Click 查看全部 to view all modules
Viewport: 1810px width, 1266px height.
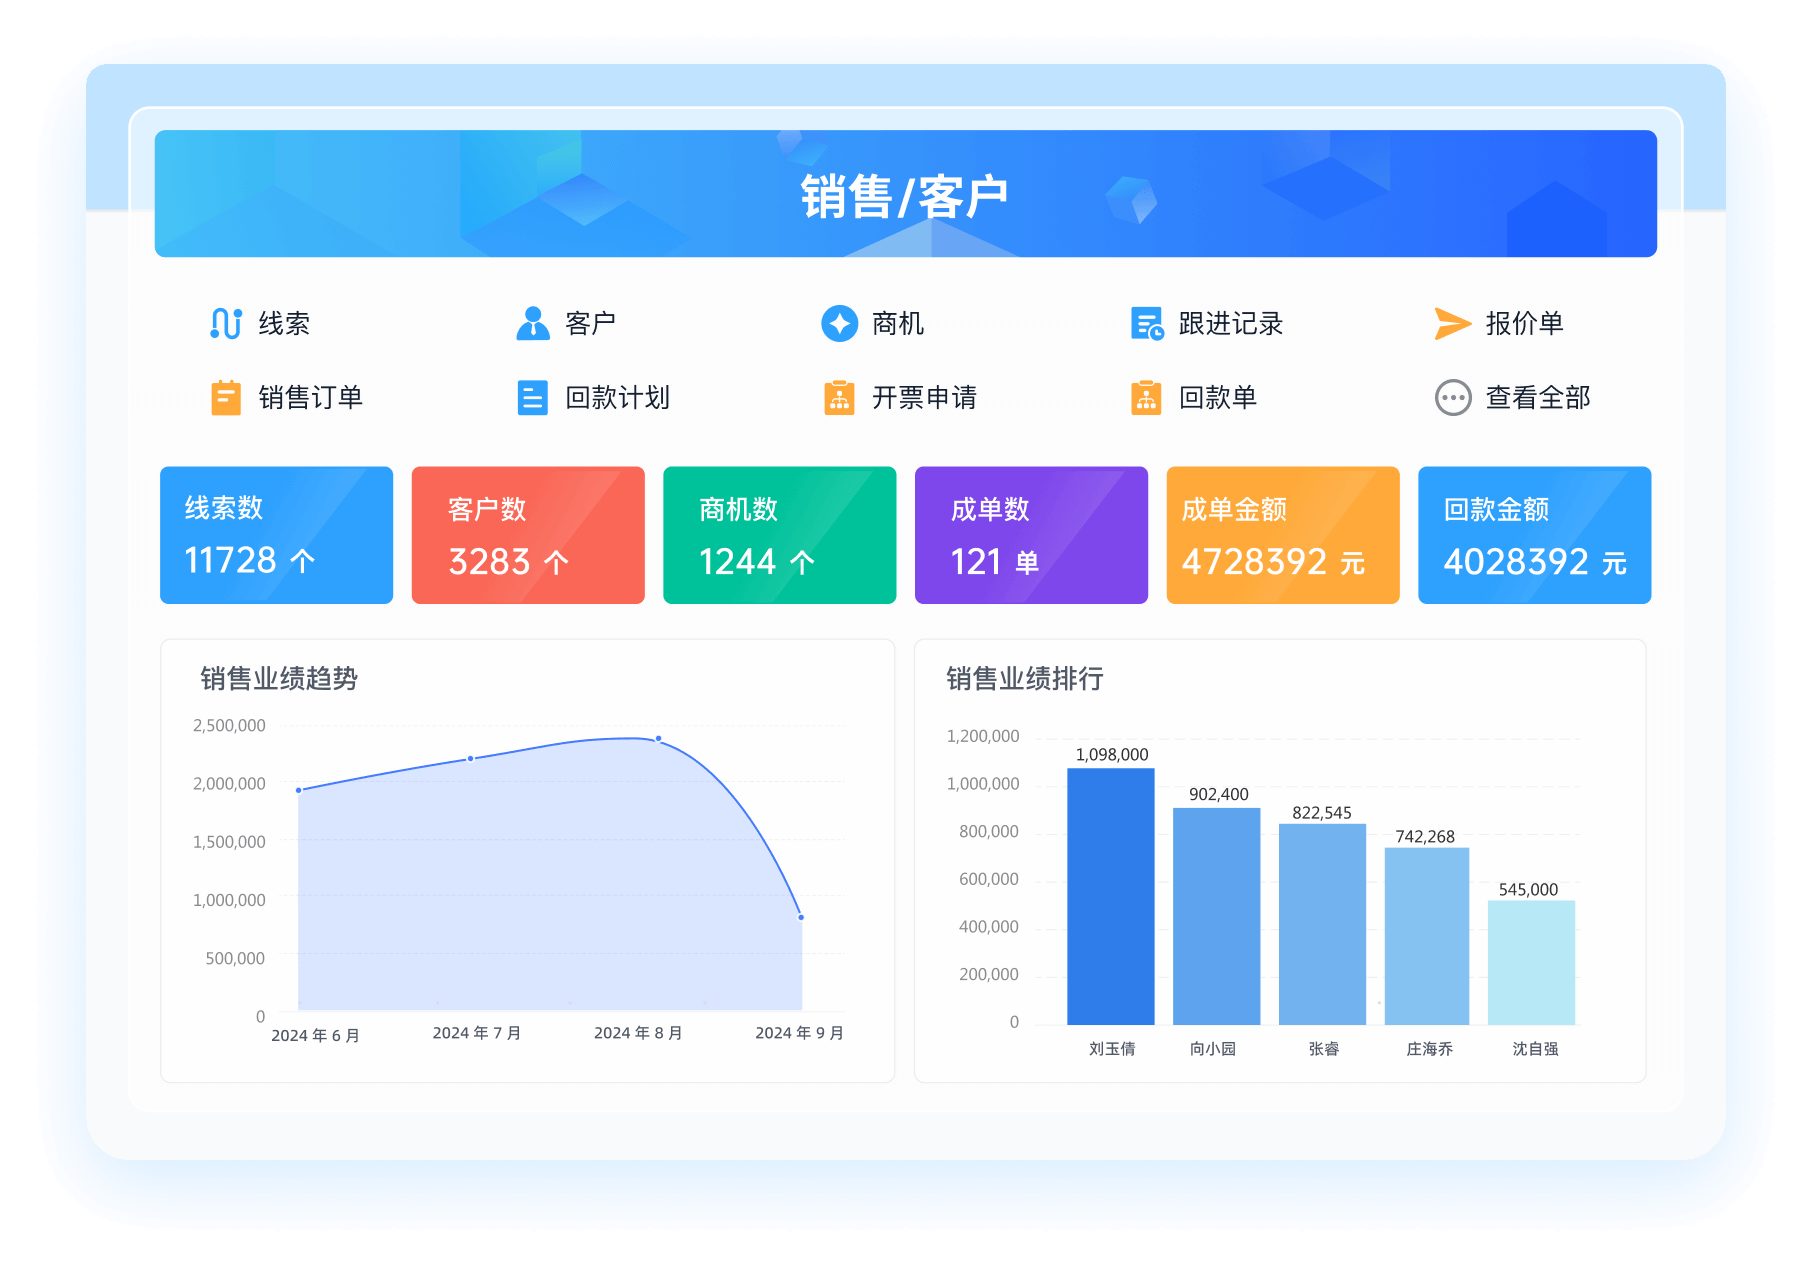[1453, 397]
